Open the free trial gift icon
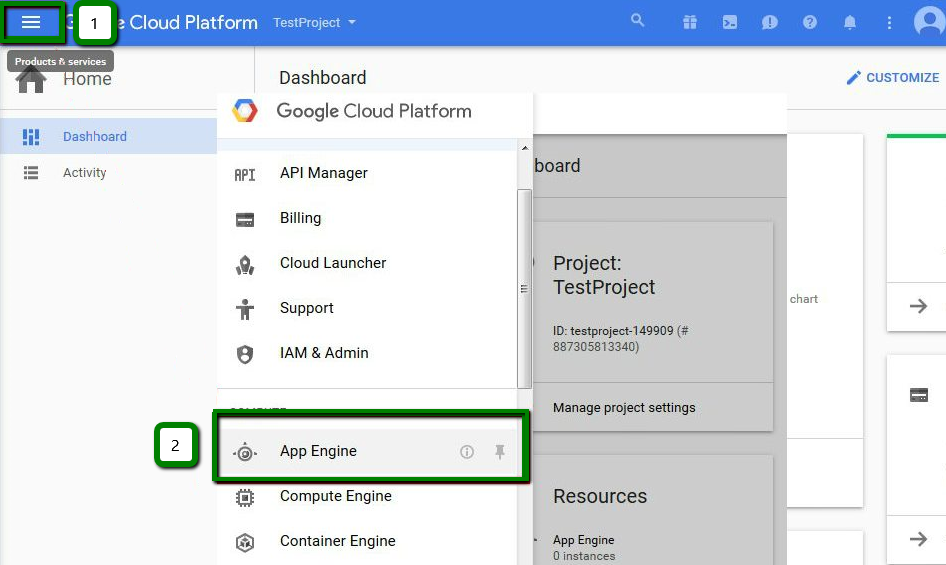The width and height of the screenshot is (946, 565). coord(690,22)
